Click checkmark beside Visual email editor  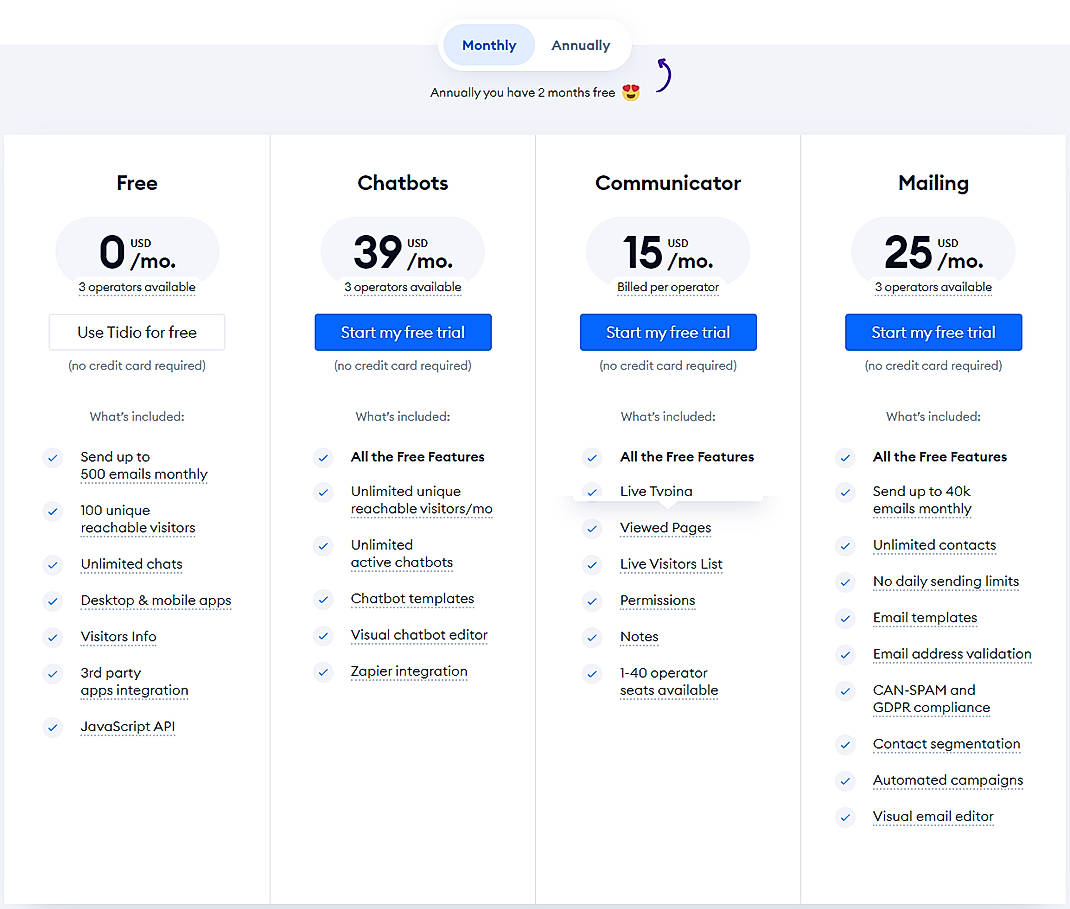(845, 817)
